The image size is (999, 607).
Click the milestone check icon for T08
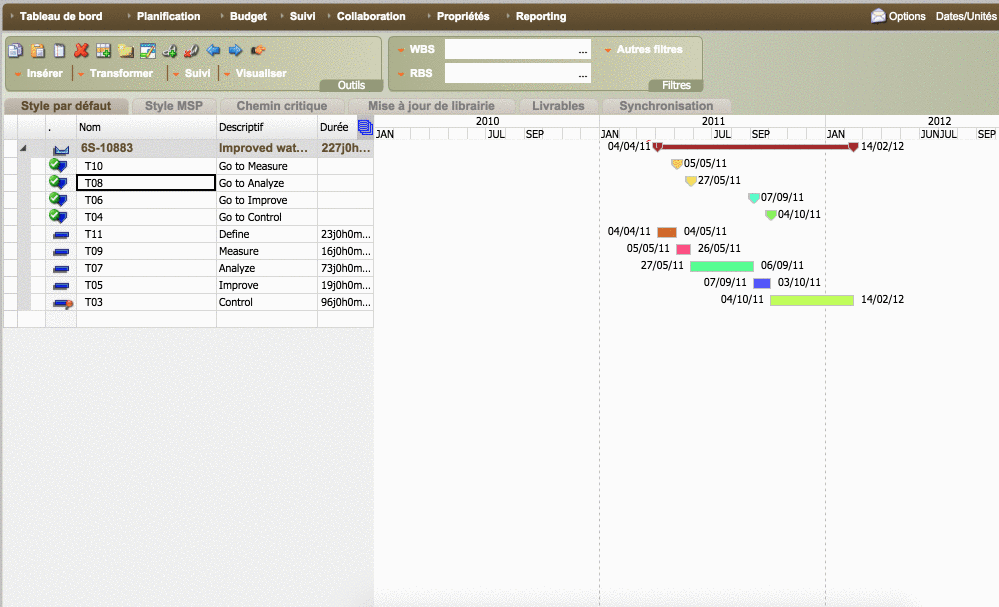58,182
